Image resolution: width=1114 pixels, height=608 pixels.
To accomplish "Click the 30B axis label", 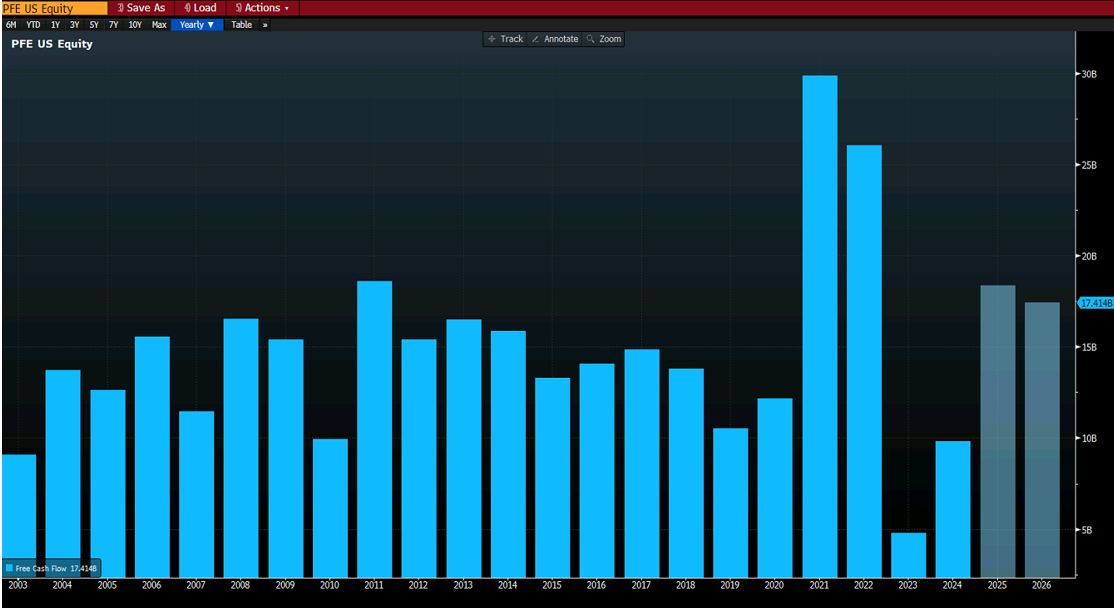I will tap(1089, 74).
